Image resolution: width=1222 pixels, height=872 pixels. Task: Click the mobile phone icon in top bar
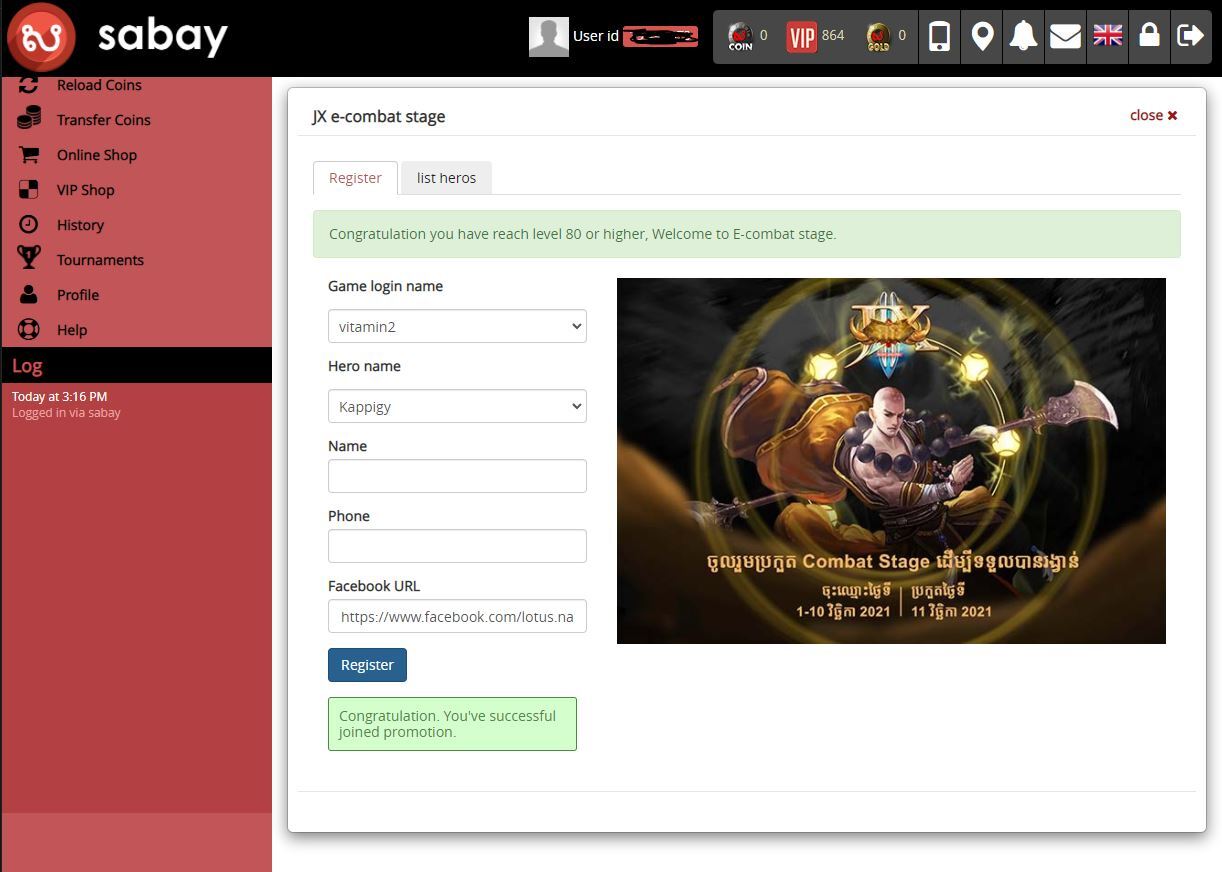click(x=938, y=37)
